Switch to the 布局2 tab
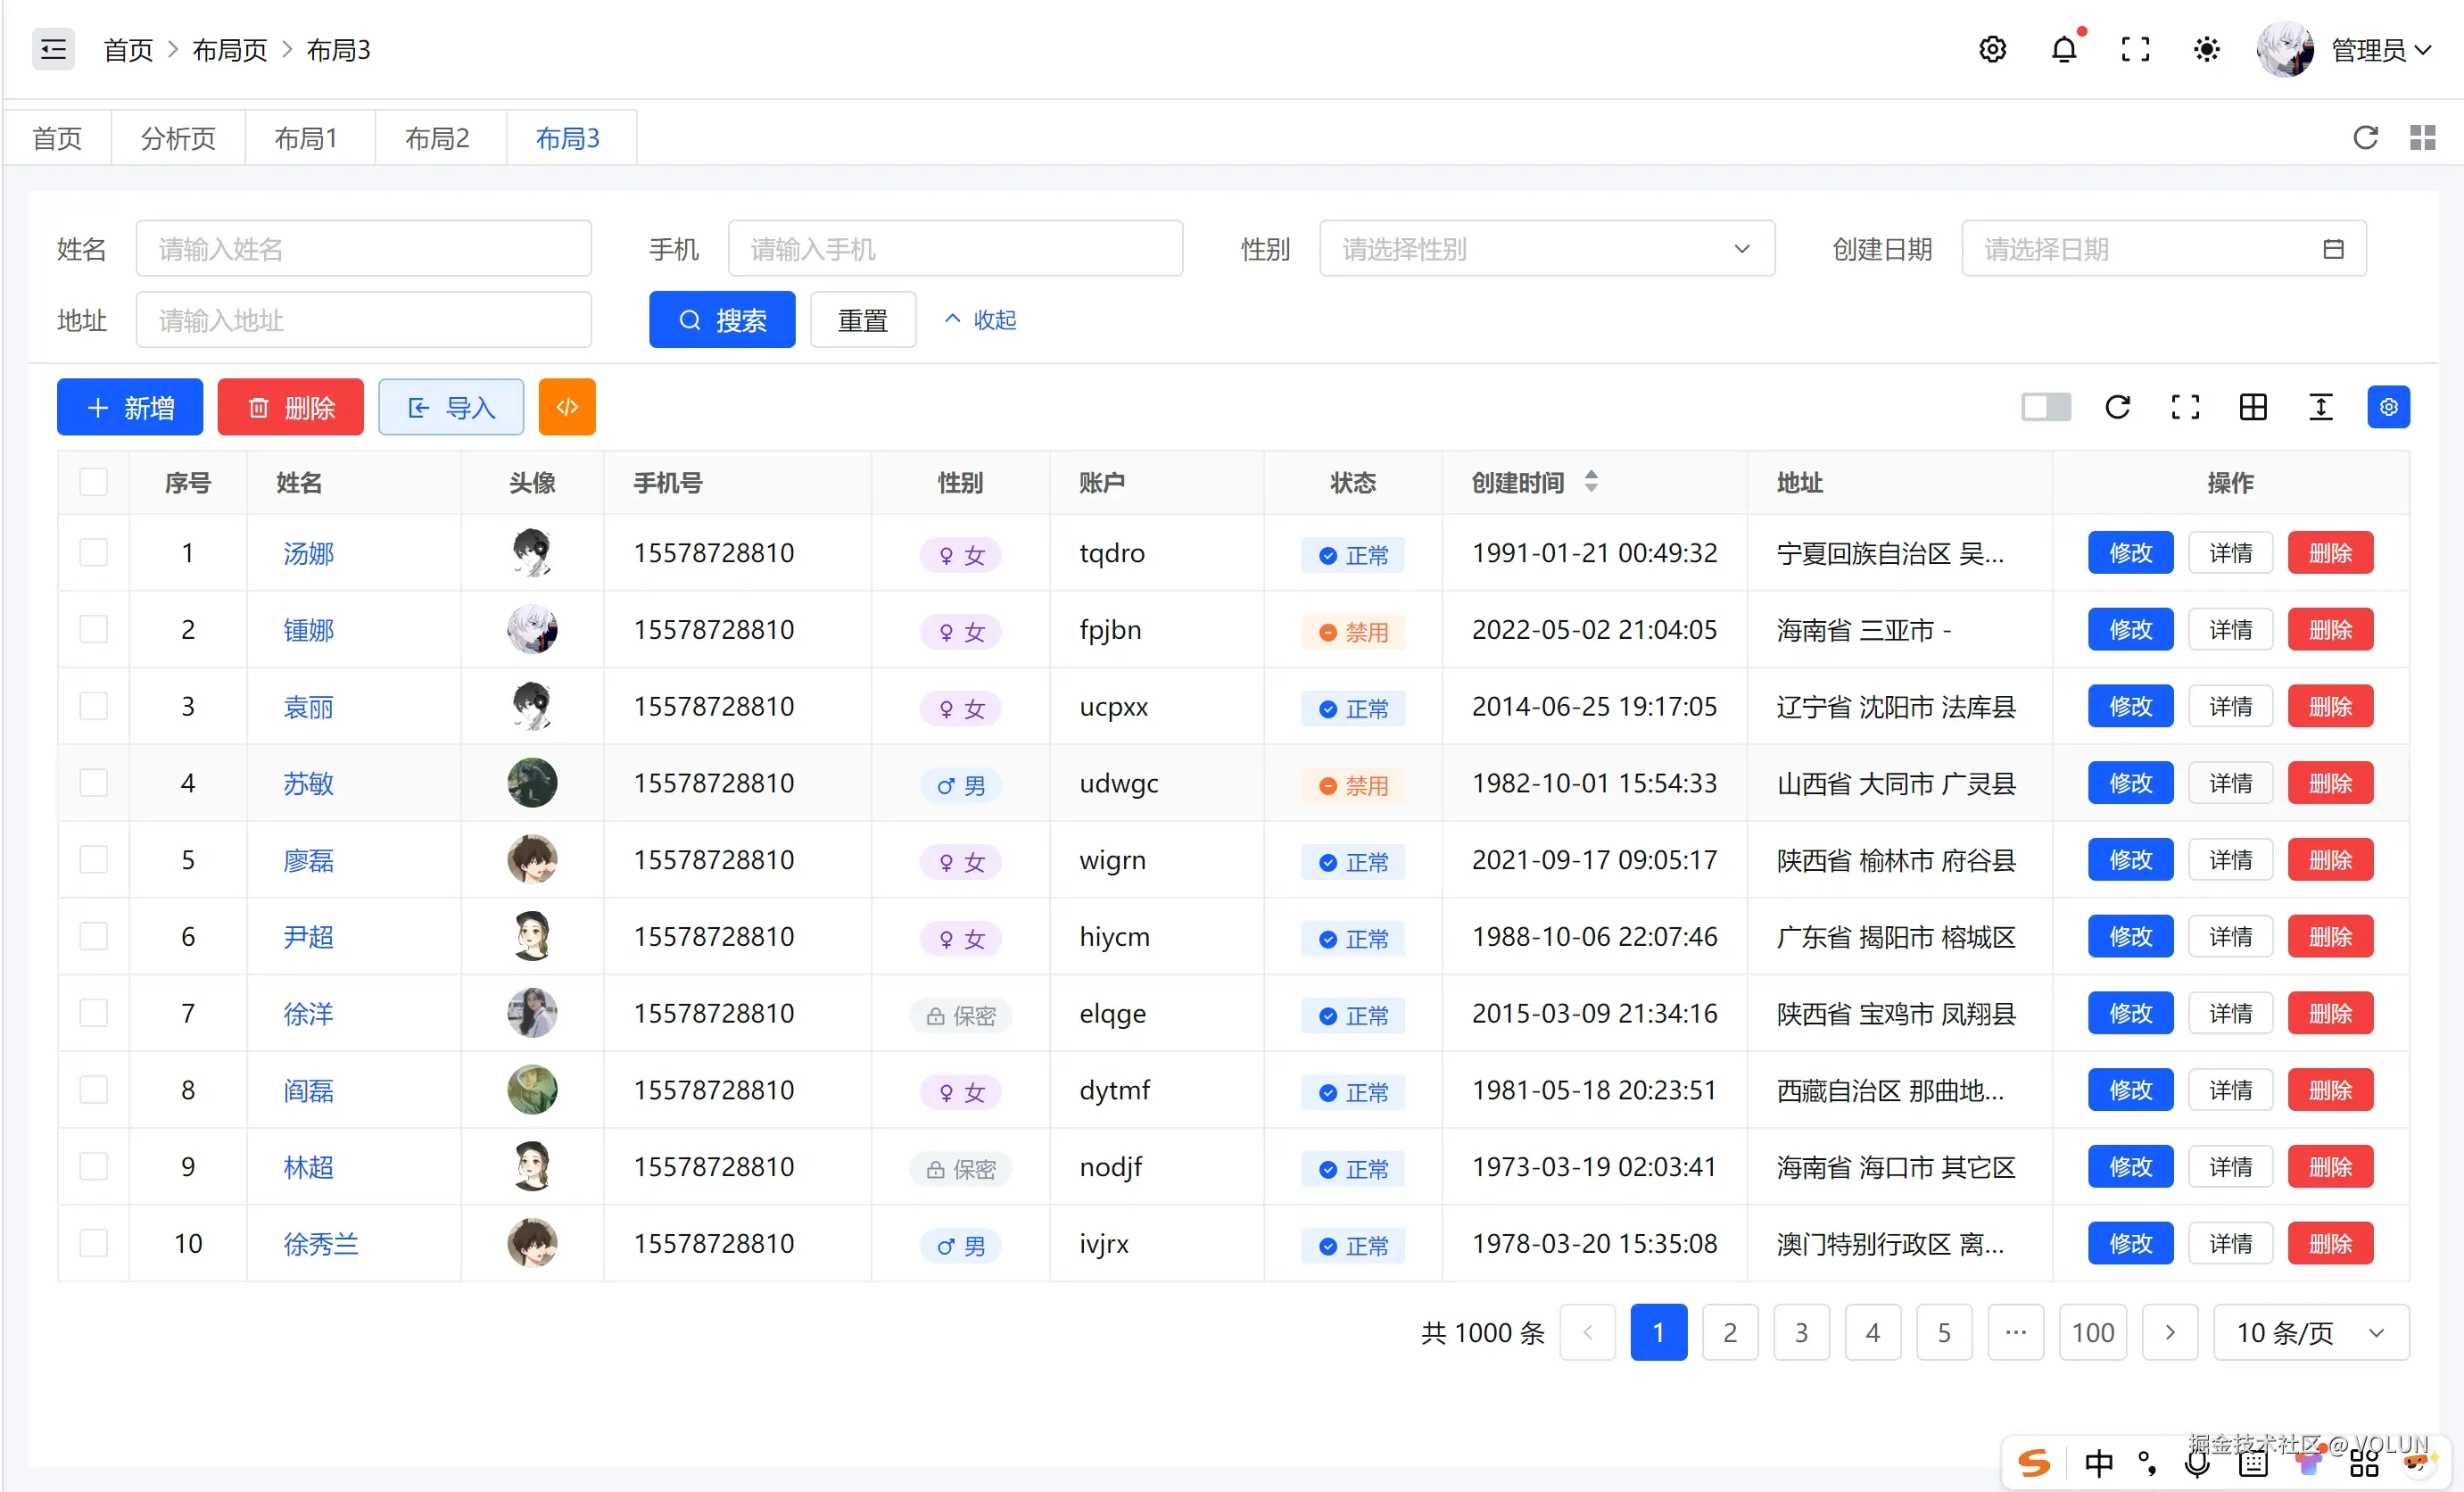Screen dimensions: 2464x1492 coord(437,138)
